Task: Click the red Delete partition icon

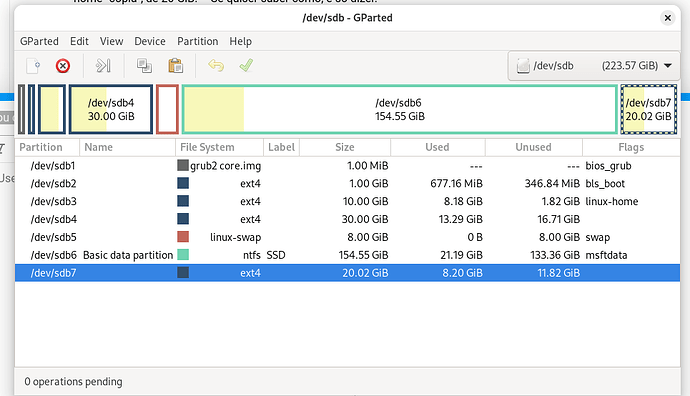Action: [63, 66]
